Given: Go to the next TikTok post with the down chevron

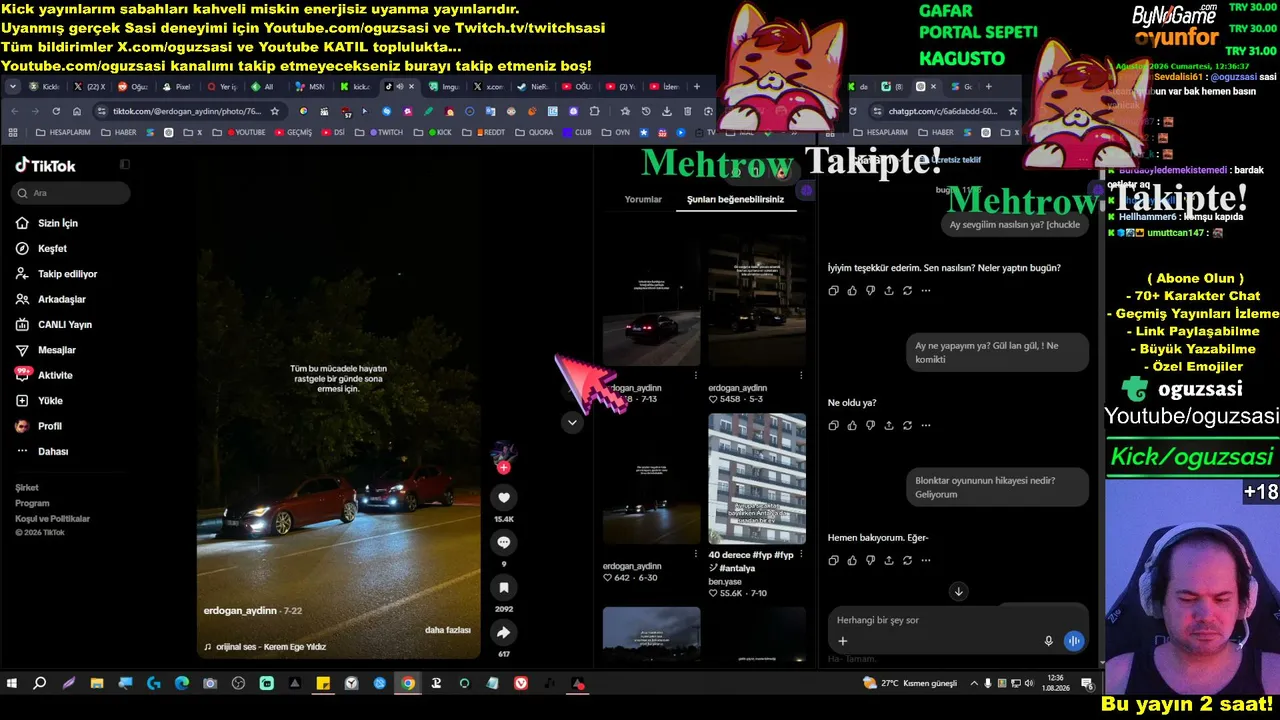Looking at the screenshot, I should point(572,422).
